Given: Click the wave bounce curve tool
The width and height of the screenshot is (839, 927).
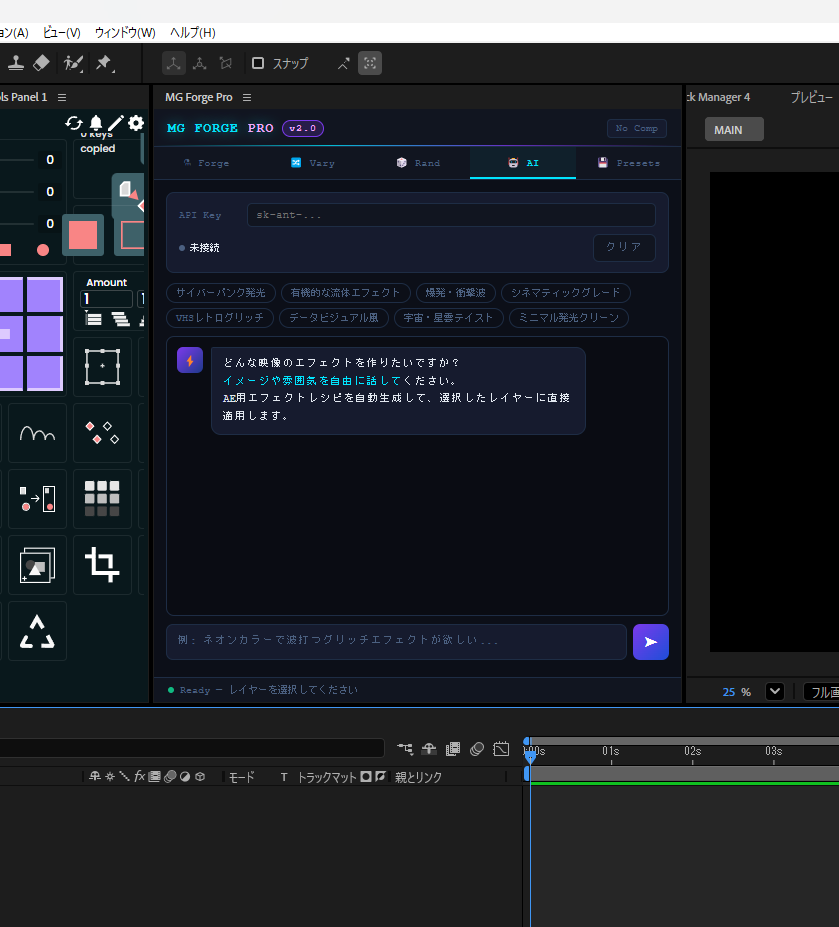Looking at the screenshot, I should (37, 433).
